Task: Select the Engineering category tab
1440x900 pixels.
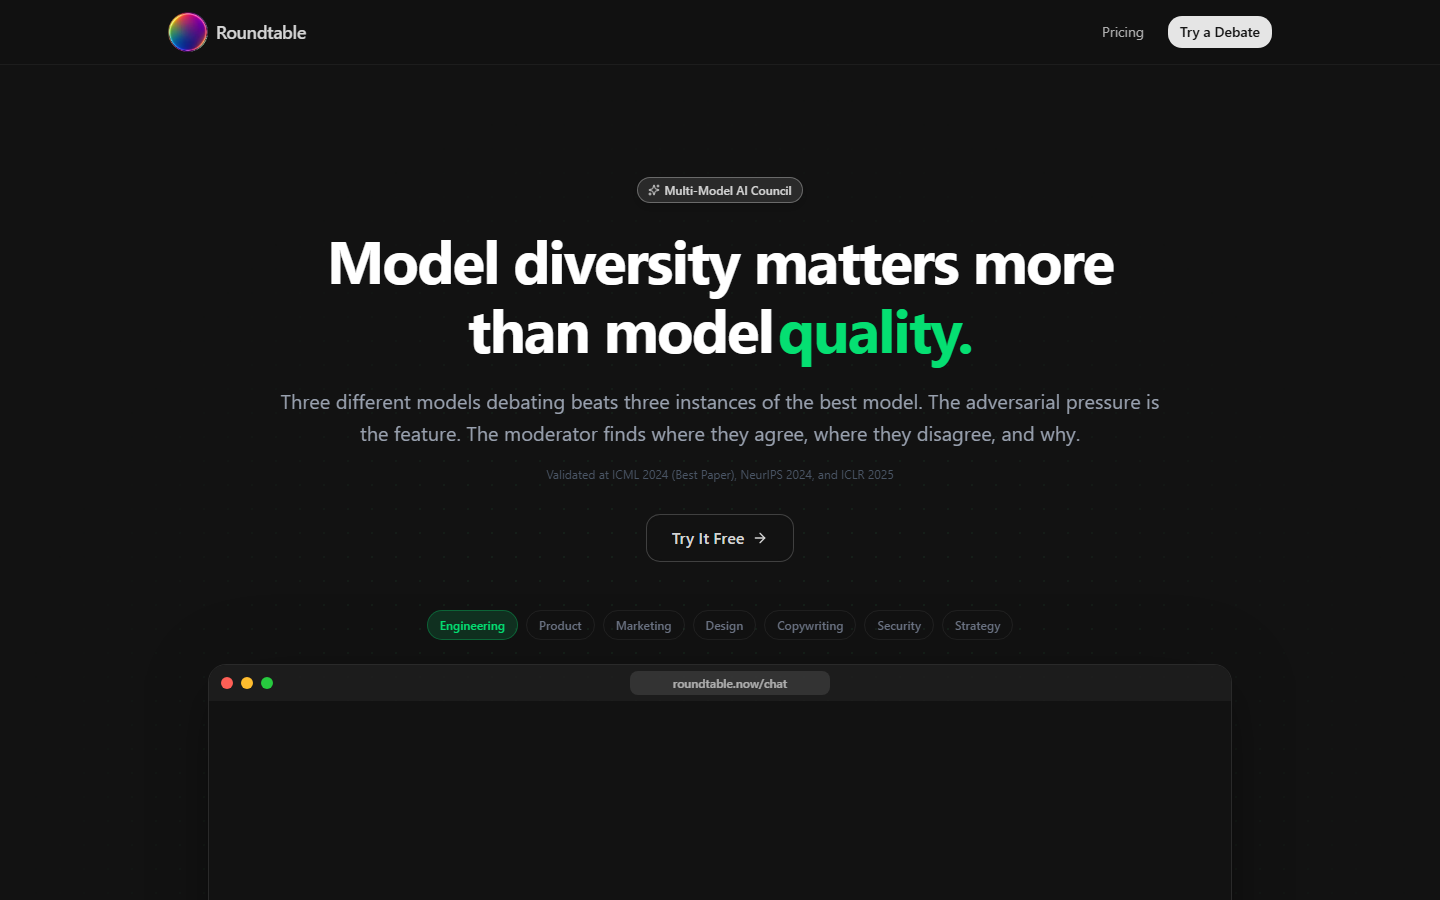Action: (472, 625)
